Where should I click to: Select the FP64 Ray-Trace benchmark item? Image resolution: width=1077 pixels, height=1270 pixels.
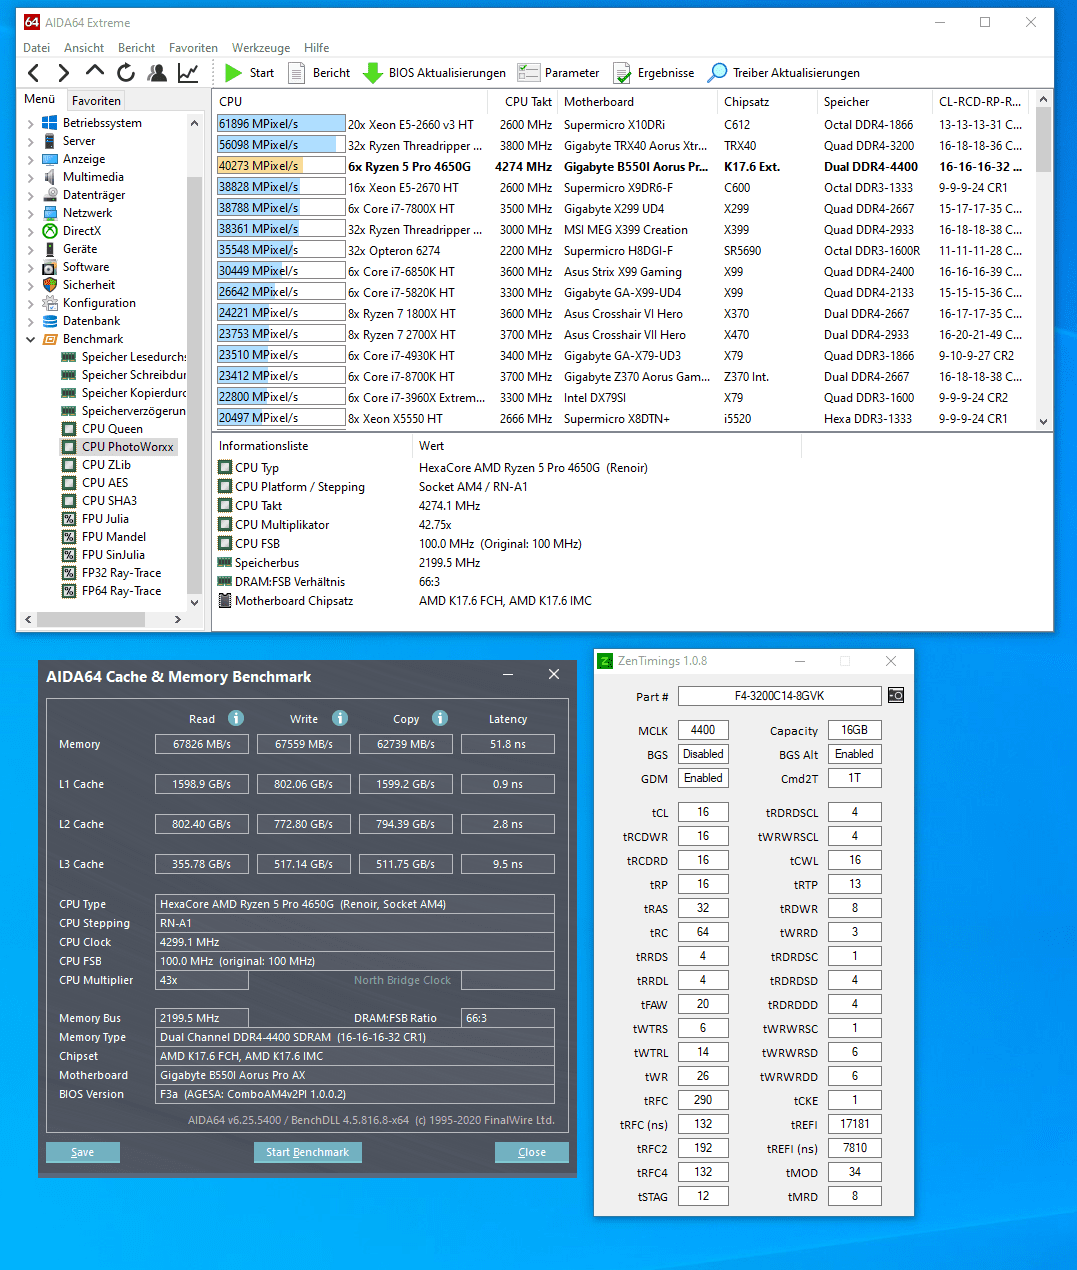121,591
